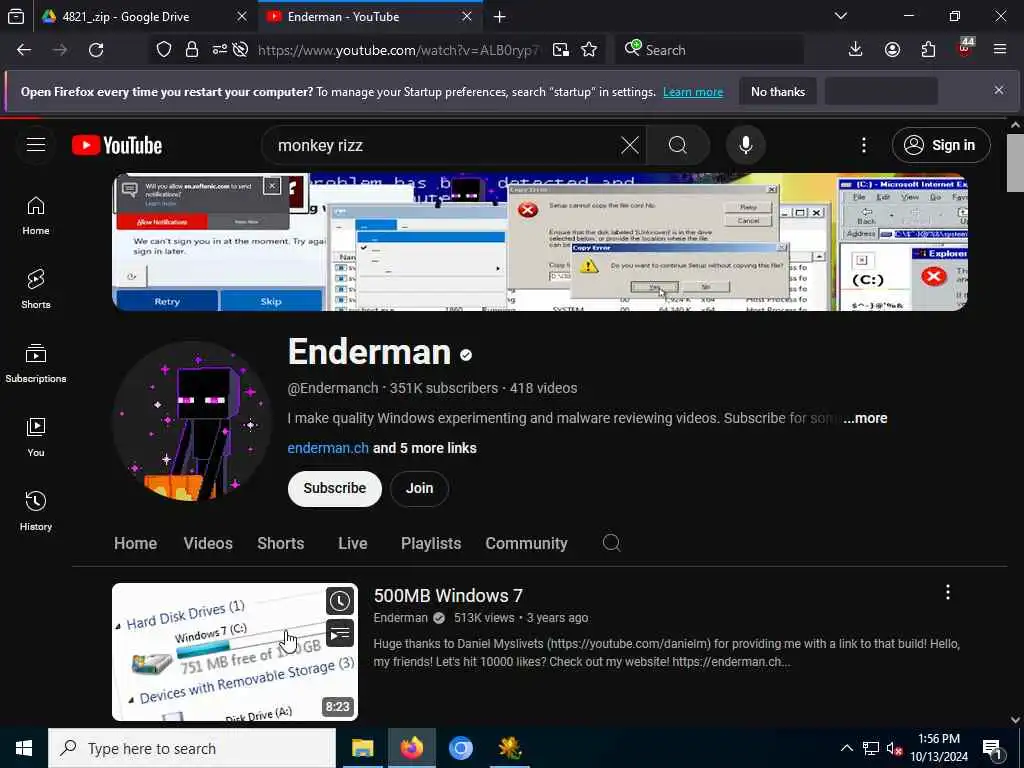
Task: Expand channel description with ...more
Action: (865, 418)
